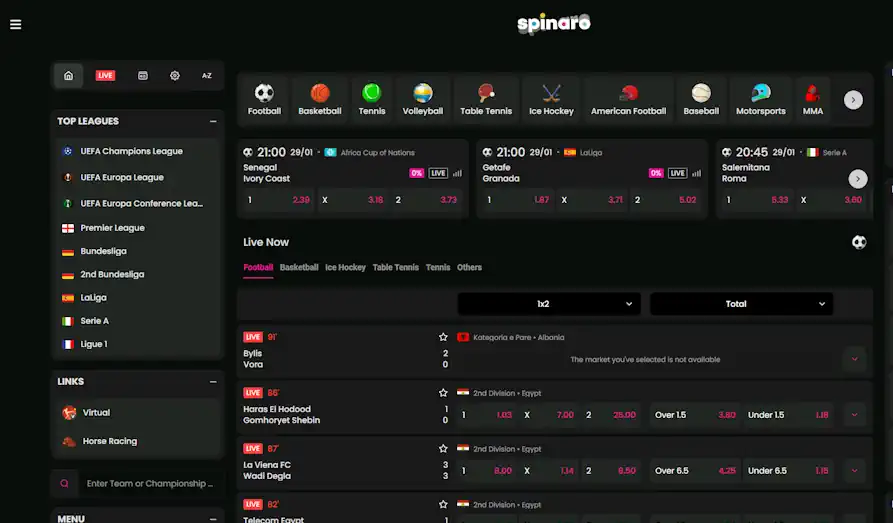This screenshot has width=893, height=523.
Task: Switch to the Tennis live tab
Action: coord(438,267)
